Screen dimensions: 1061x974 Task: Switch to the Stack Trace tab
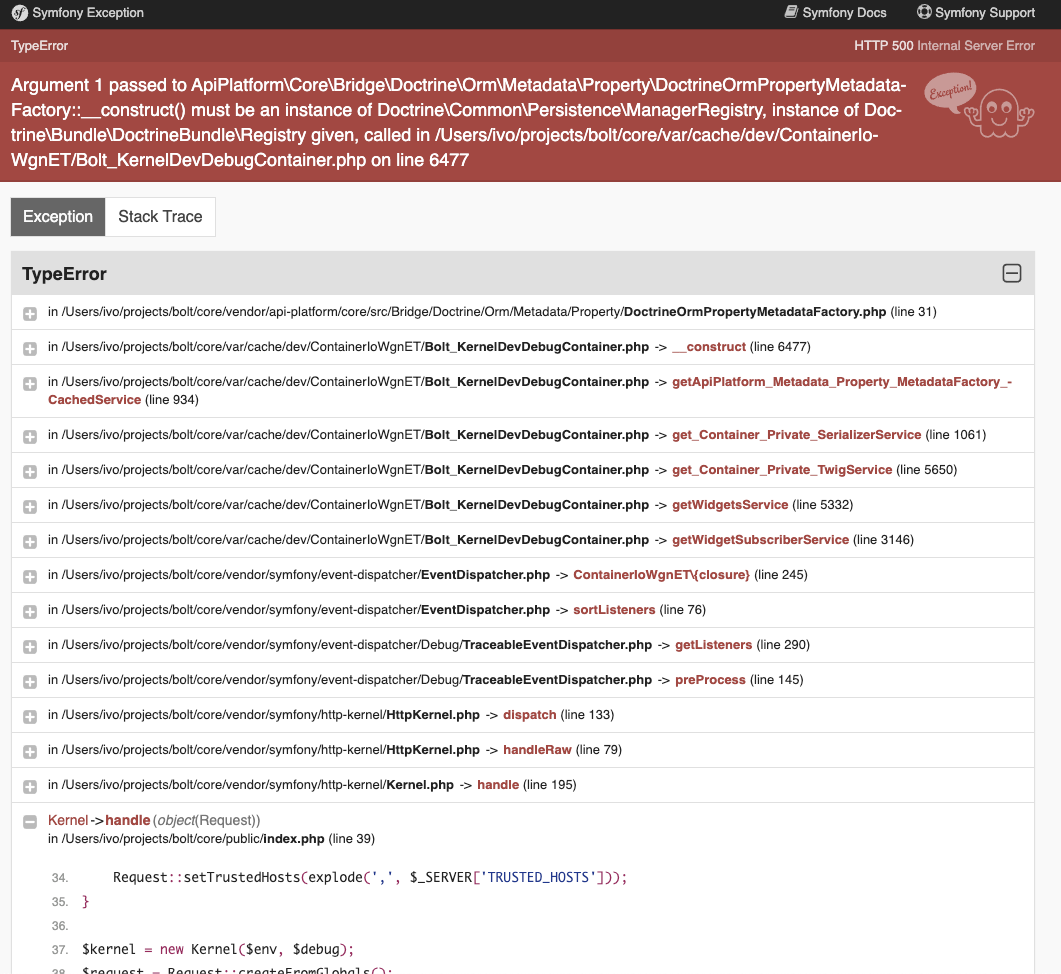(x=160, y=217)
